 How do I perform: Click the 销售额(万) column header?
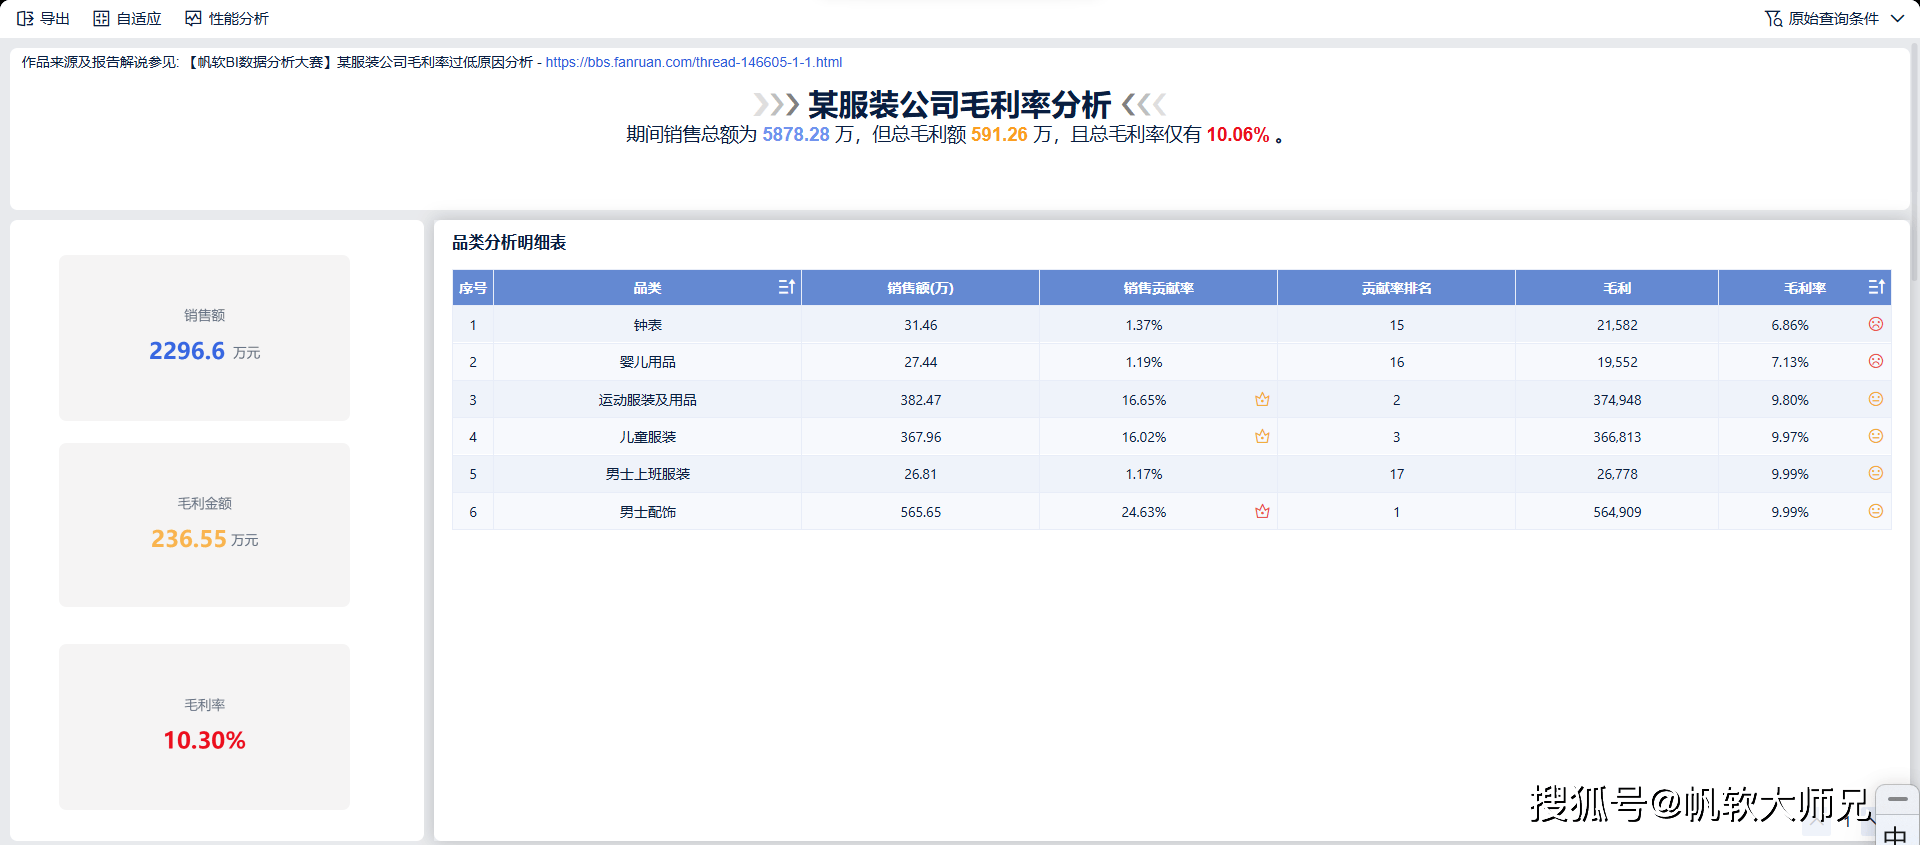click(x=920, y=288)
